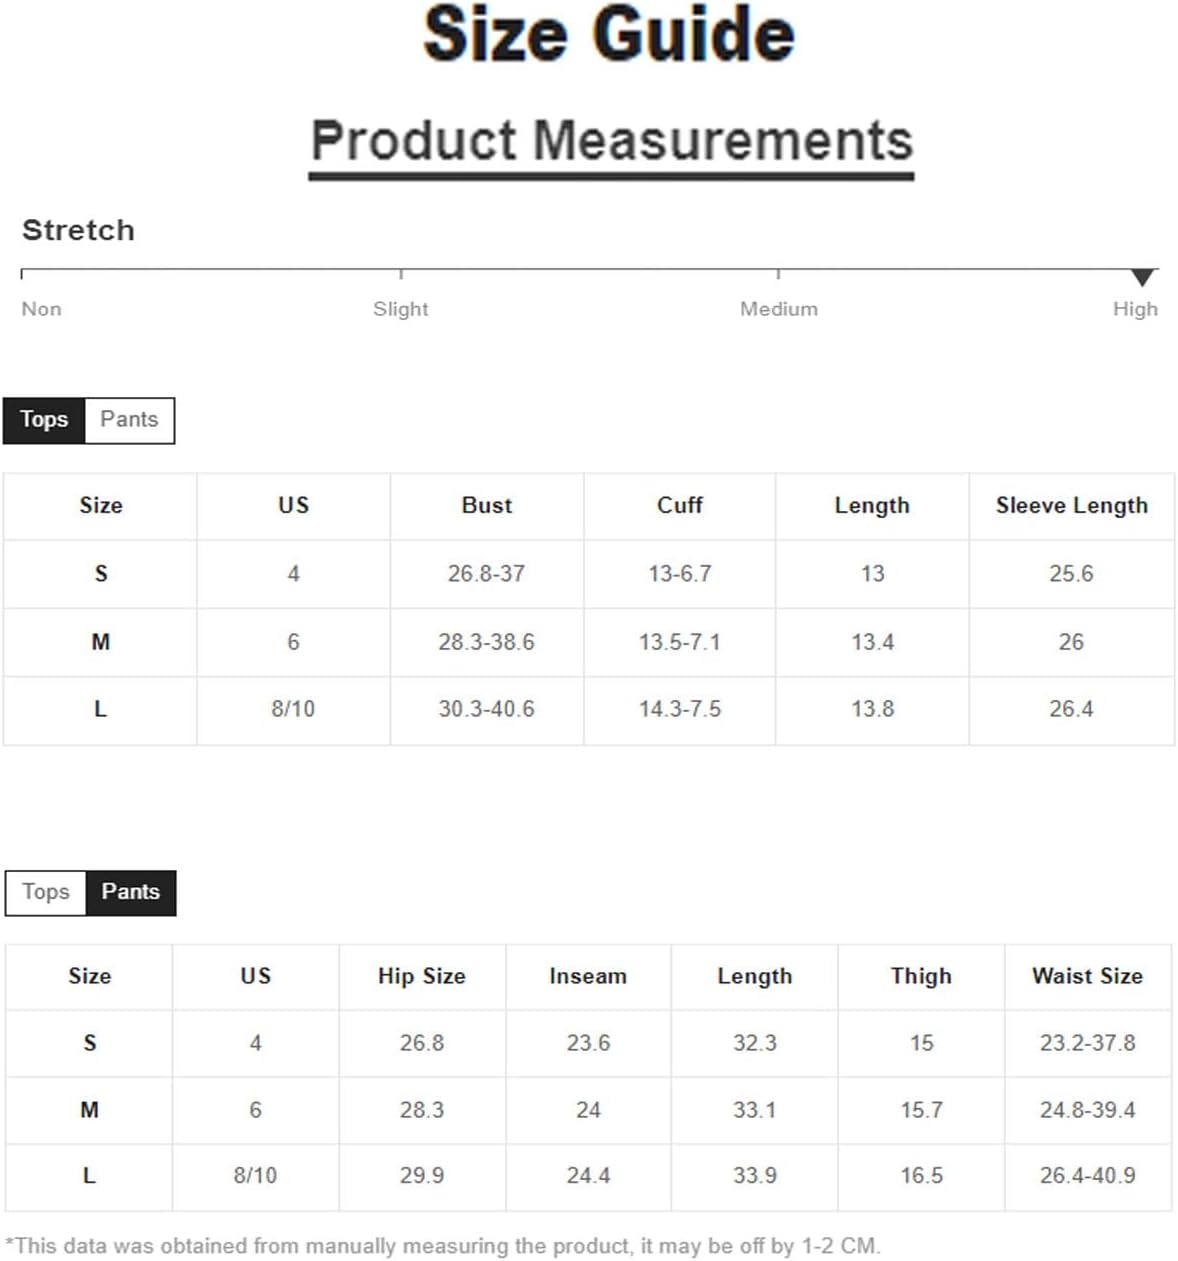
Task: Select the Waist Size column header
Action: pyautogui.click(x=1087, y=977)
